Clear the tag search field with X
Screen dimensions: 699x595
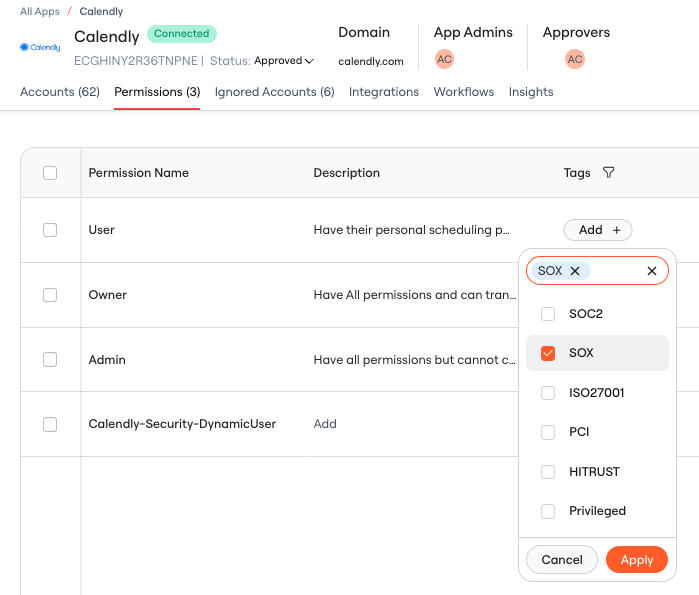coord(652,271)
